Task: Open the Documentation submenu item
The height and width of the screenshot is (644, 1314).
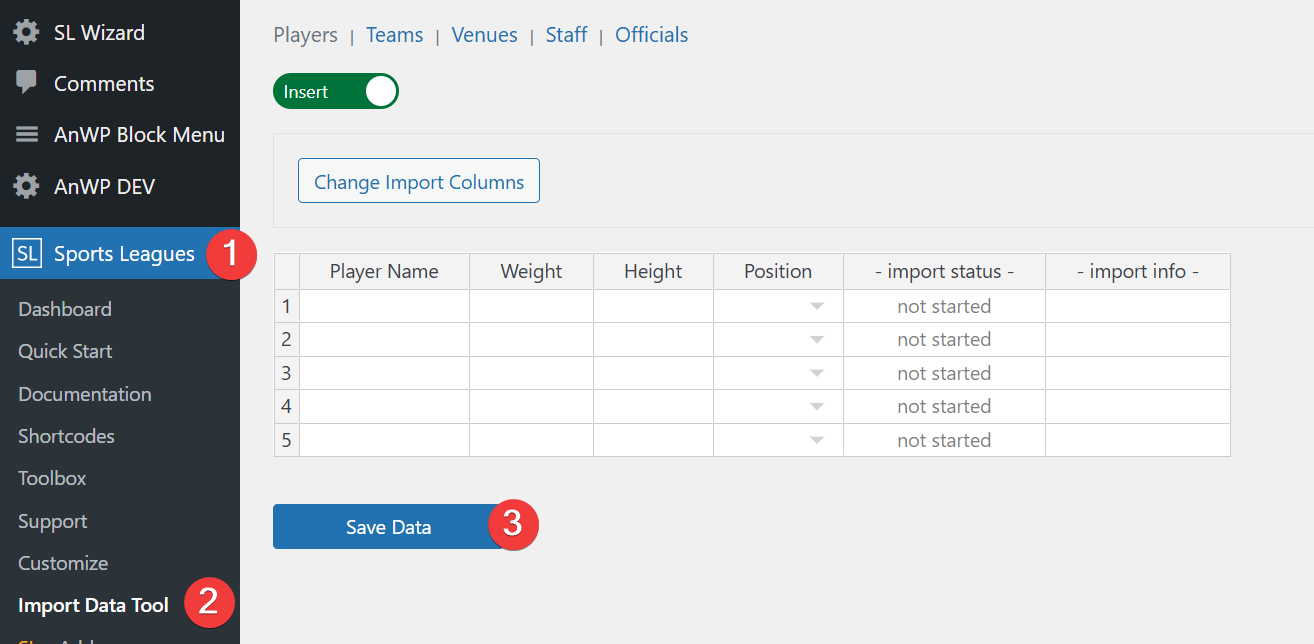Action: pyautogui.click(x=85, y=394)
